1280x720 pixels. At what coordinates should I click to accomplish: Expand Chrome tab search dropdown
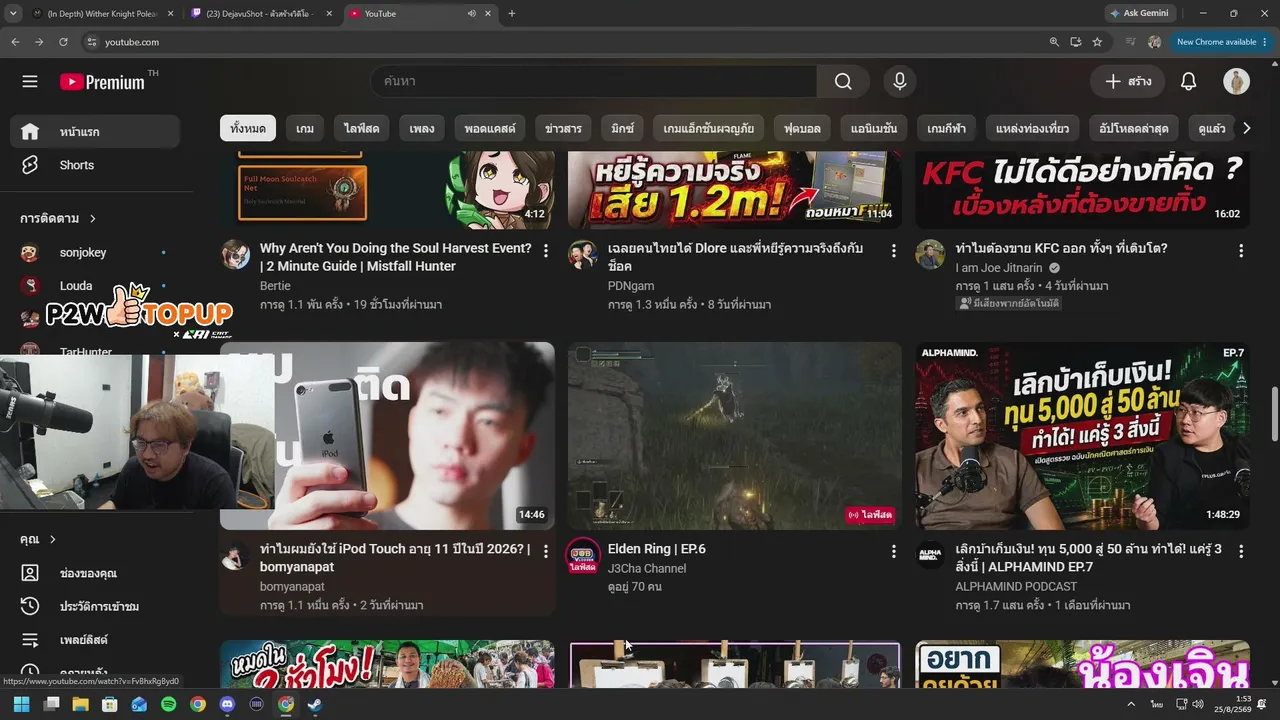click(13, 14)
